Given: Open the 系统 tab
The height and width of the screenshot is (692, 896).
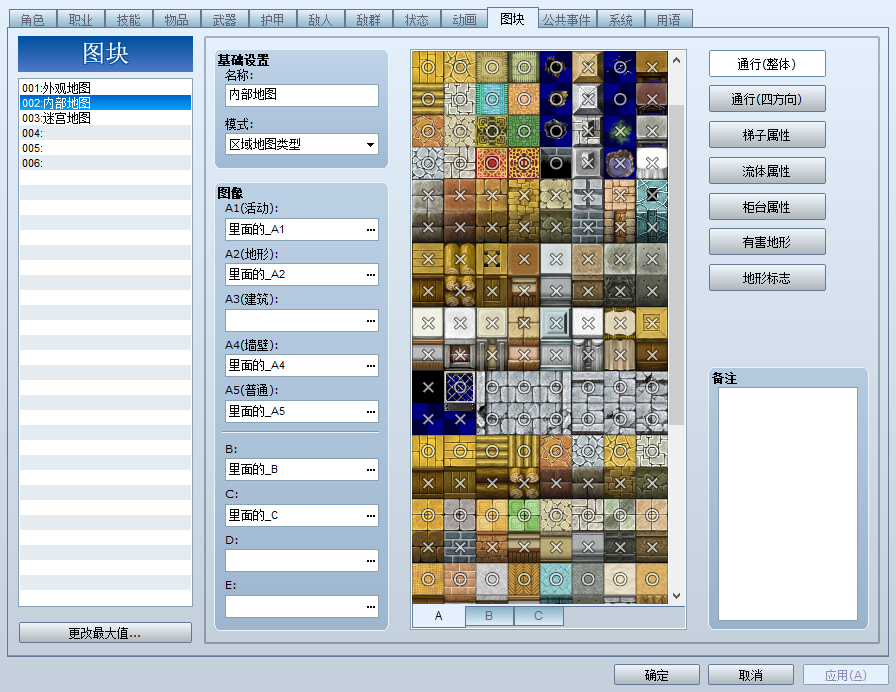Looking at the screenshot, I should 621,20.
